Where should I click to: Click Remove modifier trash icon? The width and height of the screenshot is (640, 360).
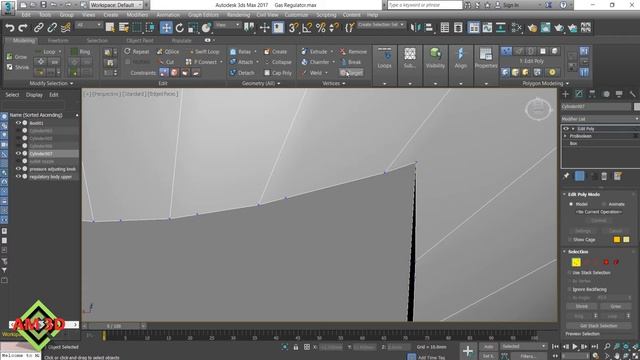click(604, 176)
